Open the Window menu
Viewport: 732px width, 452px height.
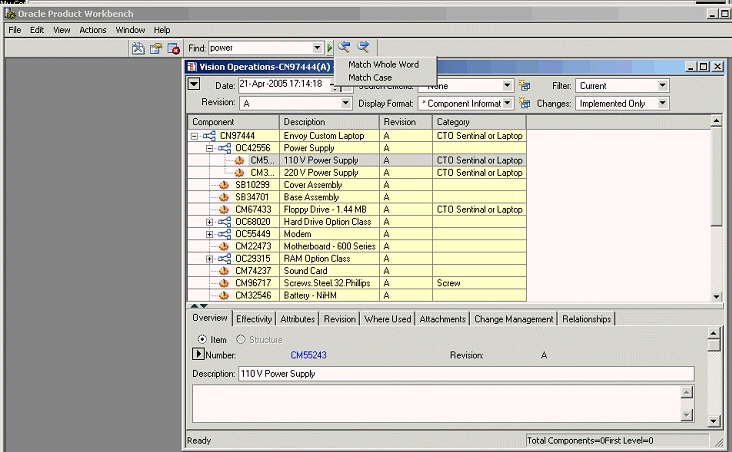(x=130, y=30)
